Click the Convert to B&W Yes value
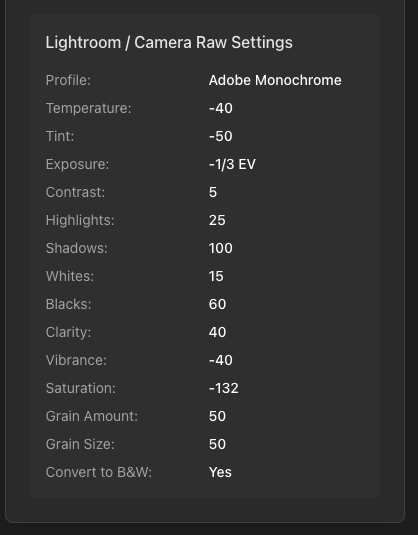The image size is (418, 535). click(x=220, y=472)
